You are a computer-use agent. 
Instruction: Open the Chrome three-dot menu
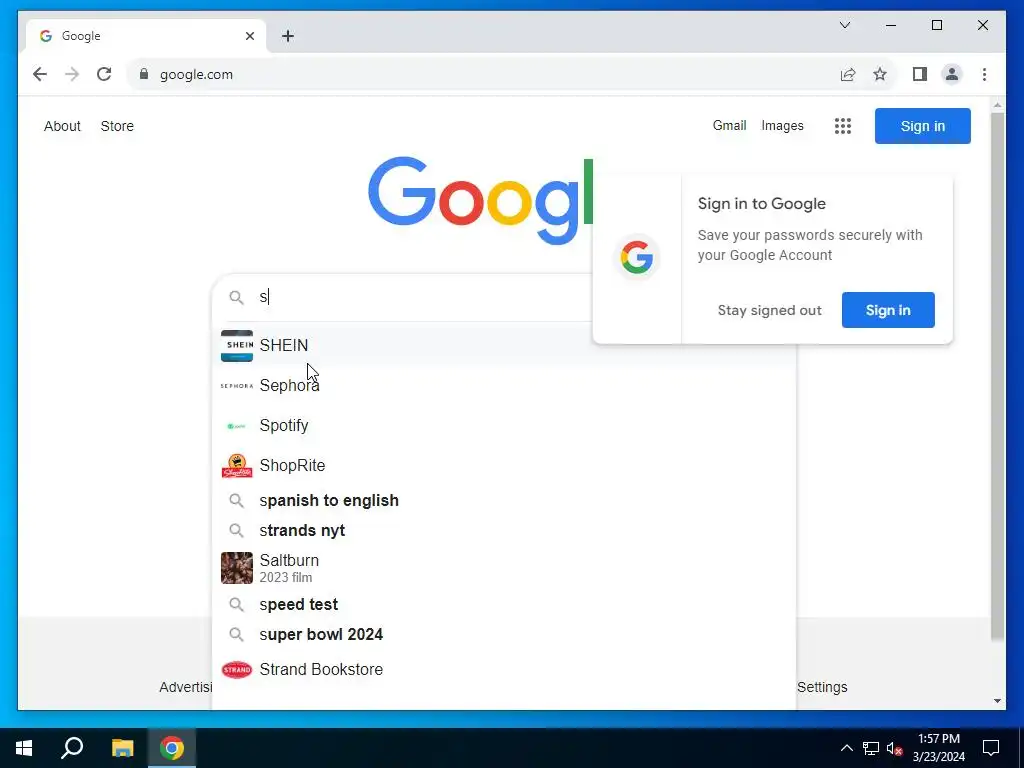[x=984, y=74]
